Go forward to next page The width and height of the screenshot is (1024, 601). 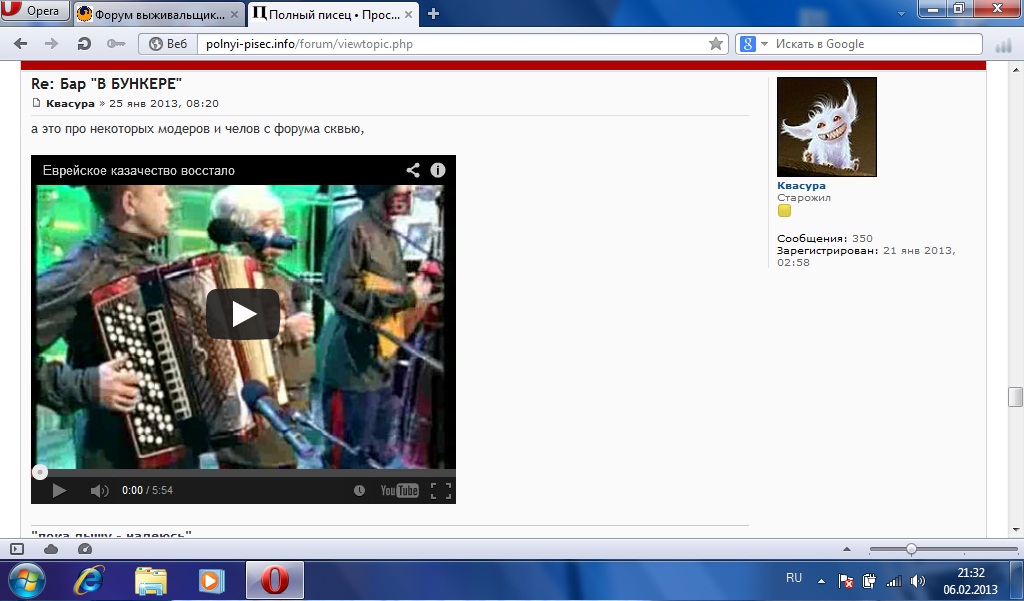pos(51,44)
